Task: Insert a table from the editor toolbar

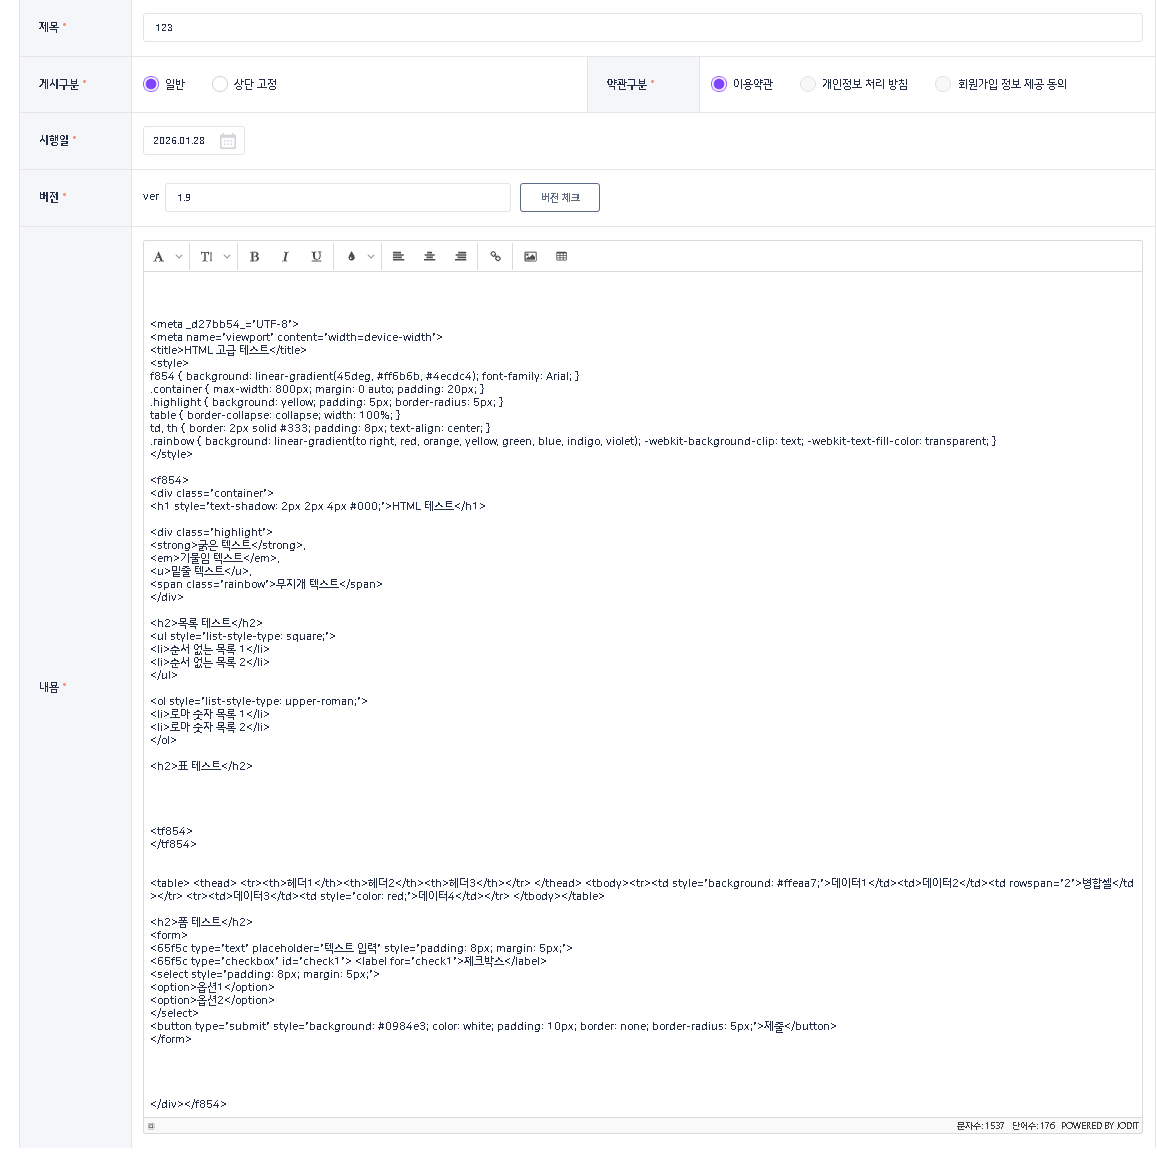Action: click(x=561, y=257)
